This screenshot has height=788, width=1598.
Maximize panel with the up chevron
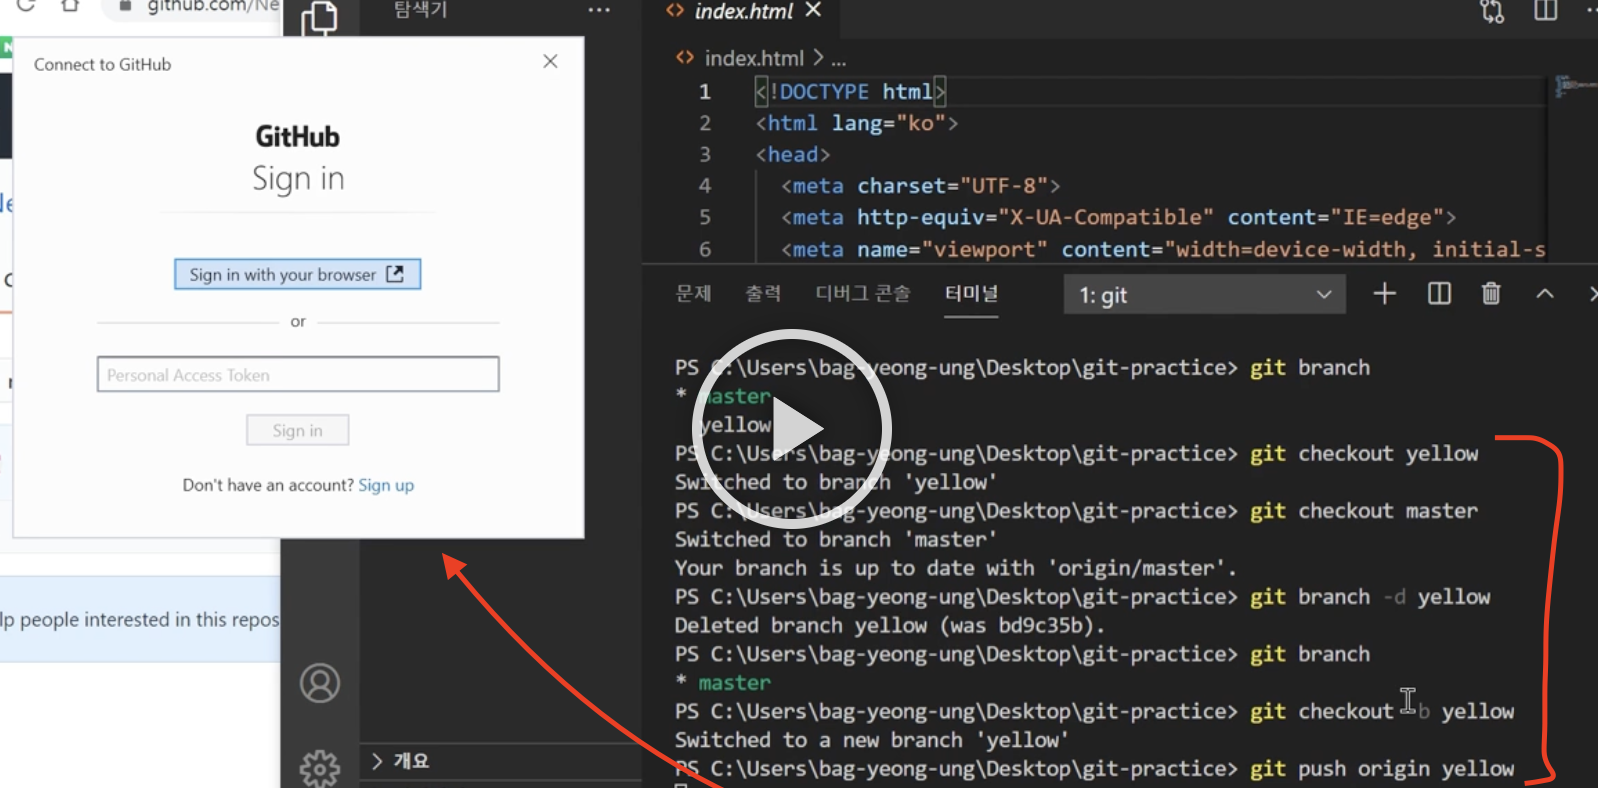1545,293
